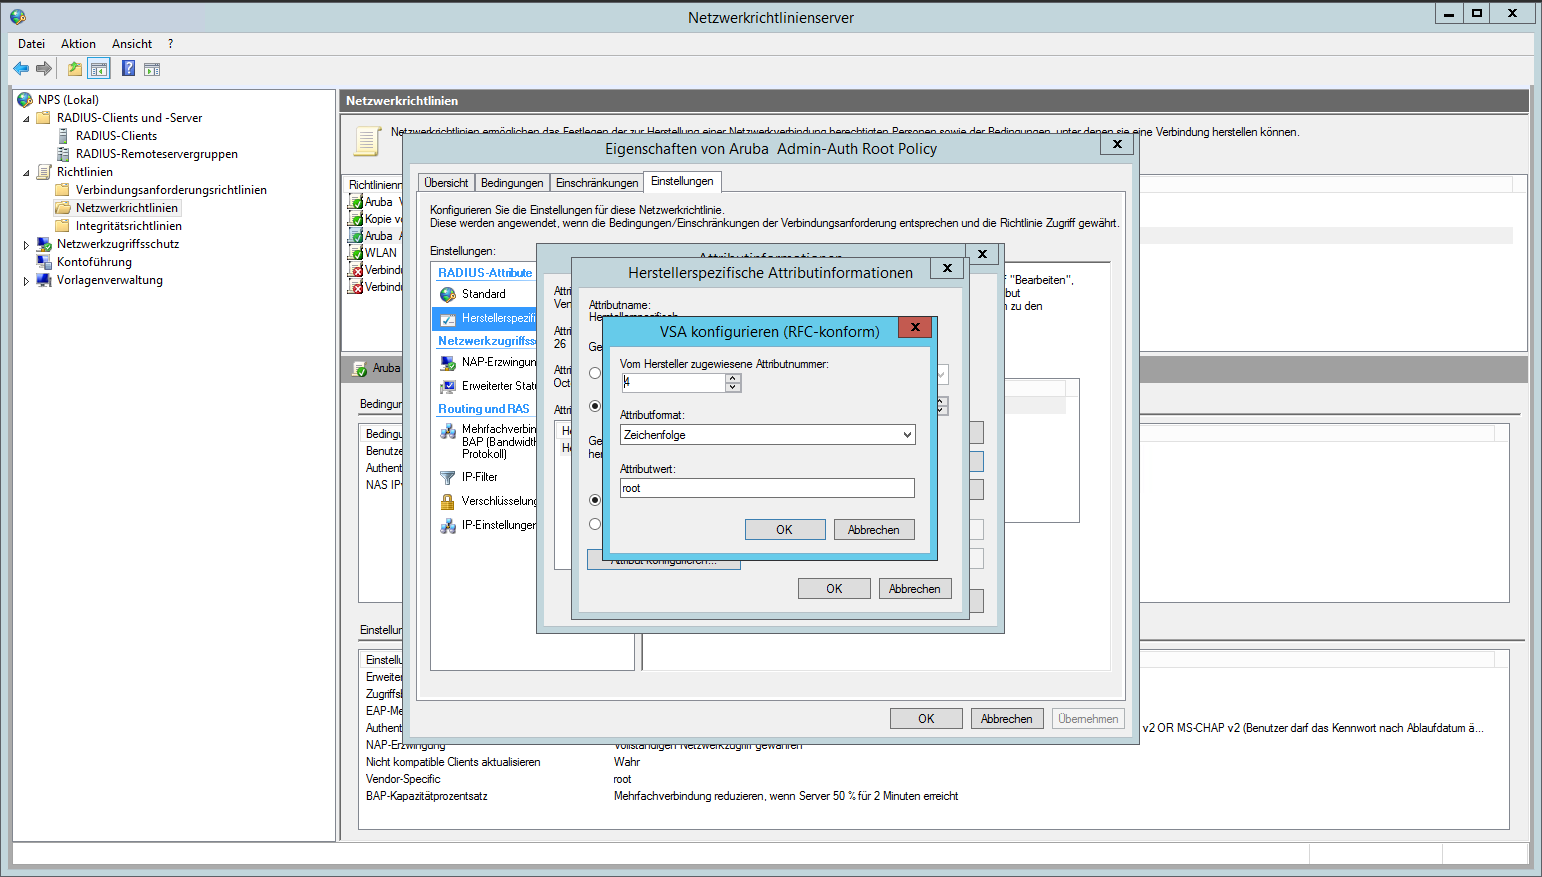Open the Attributformat dropdown
Screen dimensions: 1542x877
(907, 435)
